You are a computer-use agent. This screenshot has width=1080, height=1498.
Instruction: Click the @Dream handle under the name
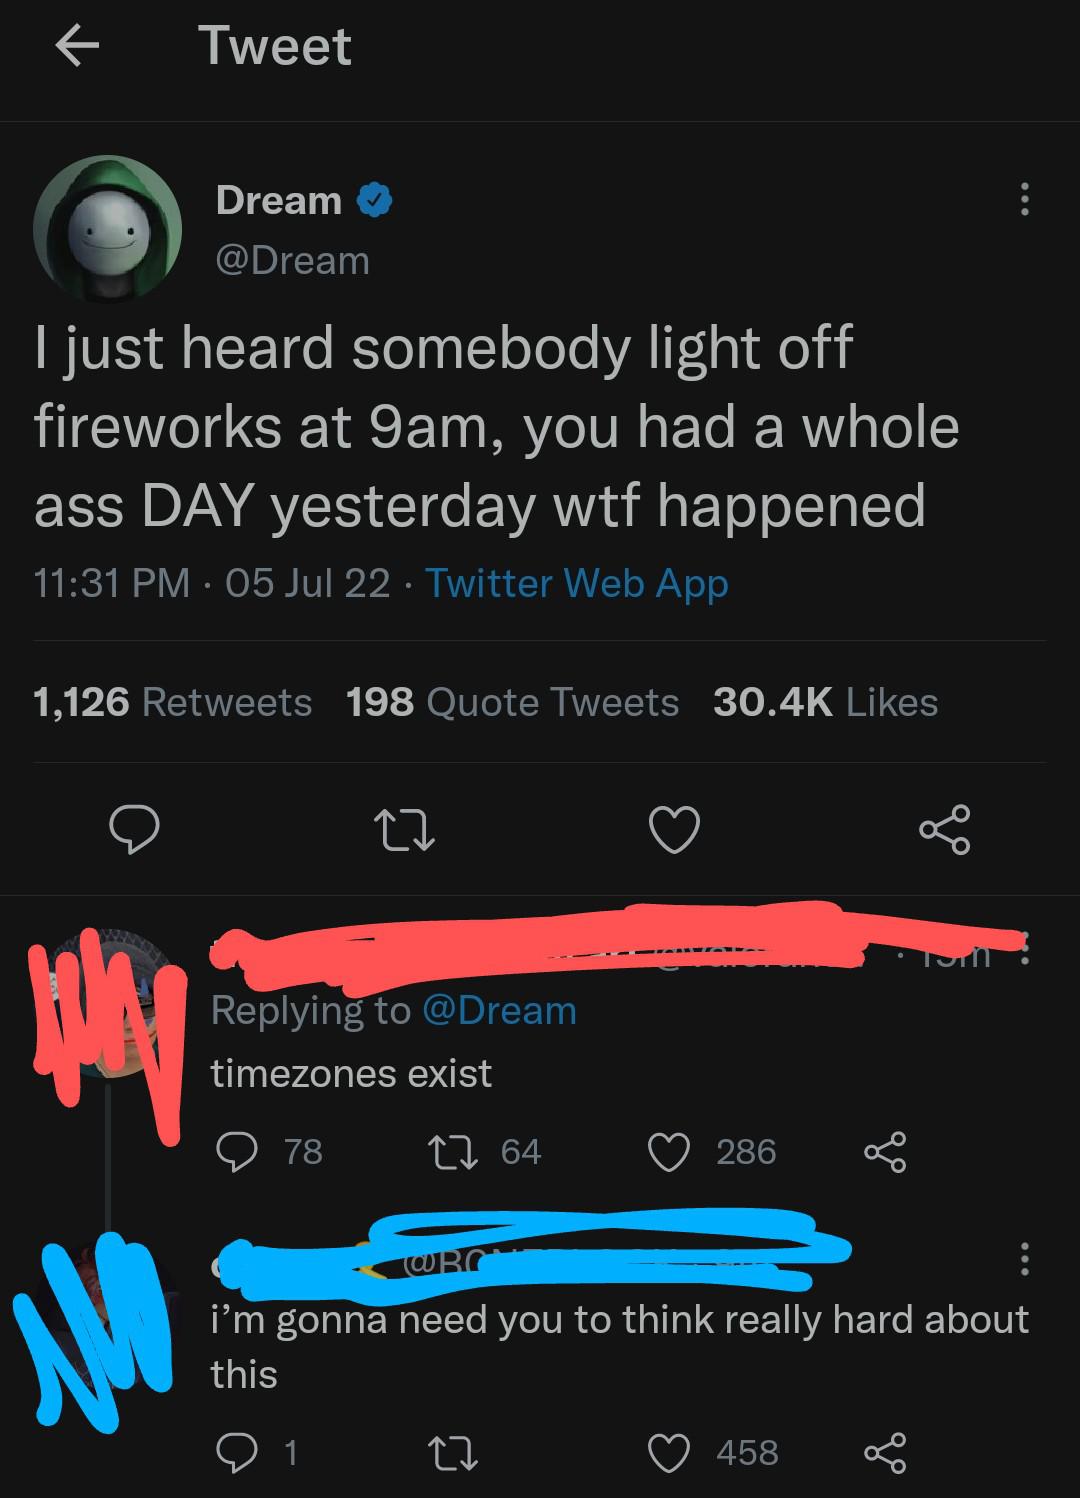[293, 261]
